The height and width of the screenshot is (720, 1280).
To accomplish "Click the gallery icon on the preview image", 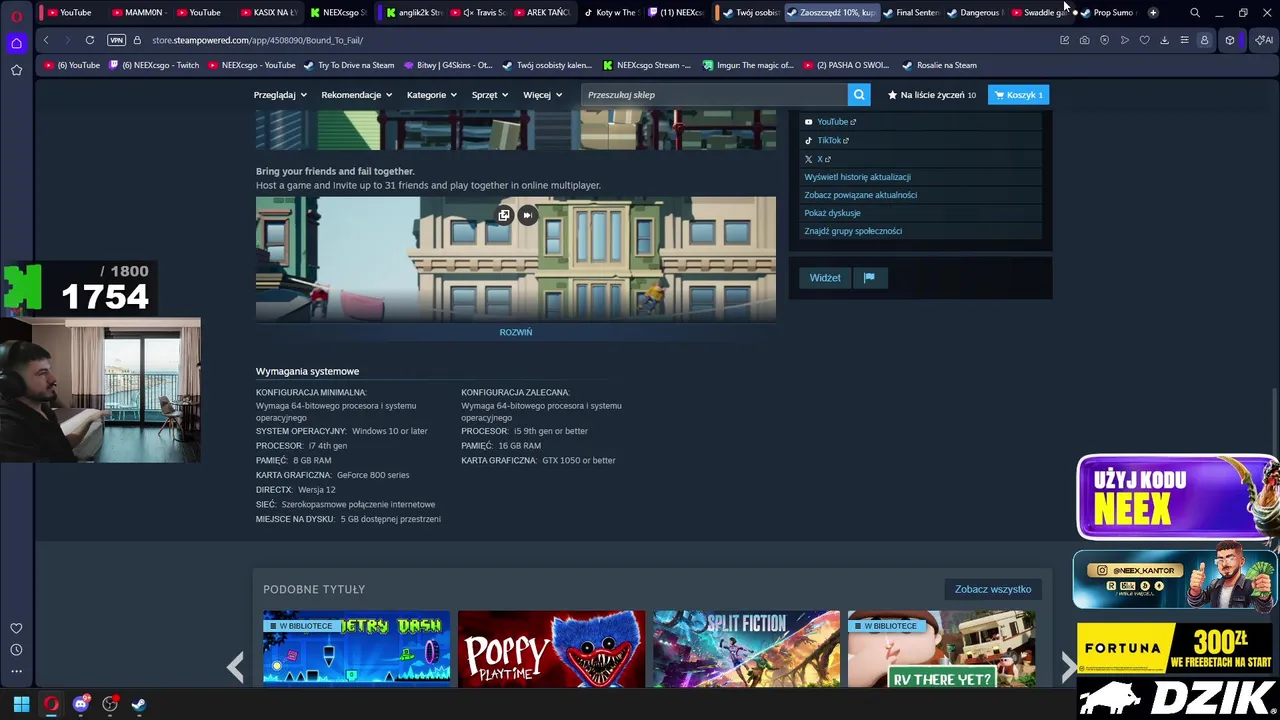I will click(504, 215).
